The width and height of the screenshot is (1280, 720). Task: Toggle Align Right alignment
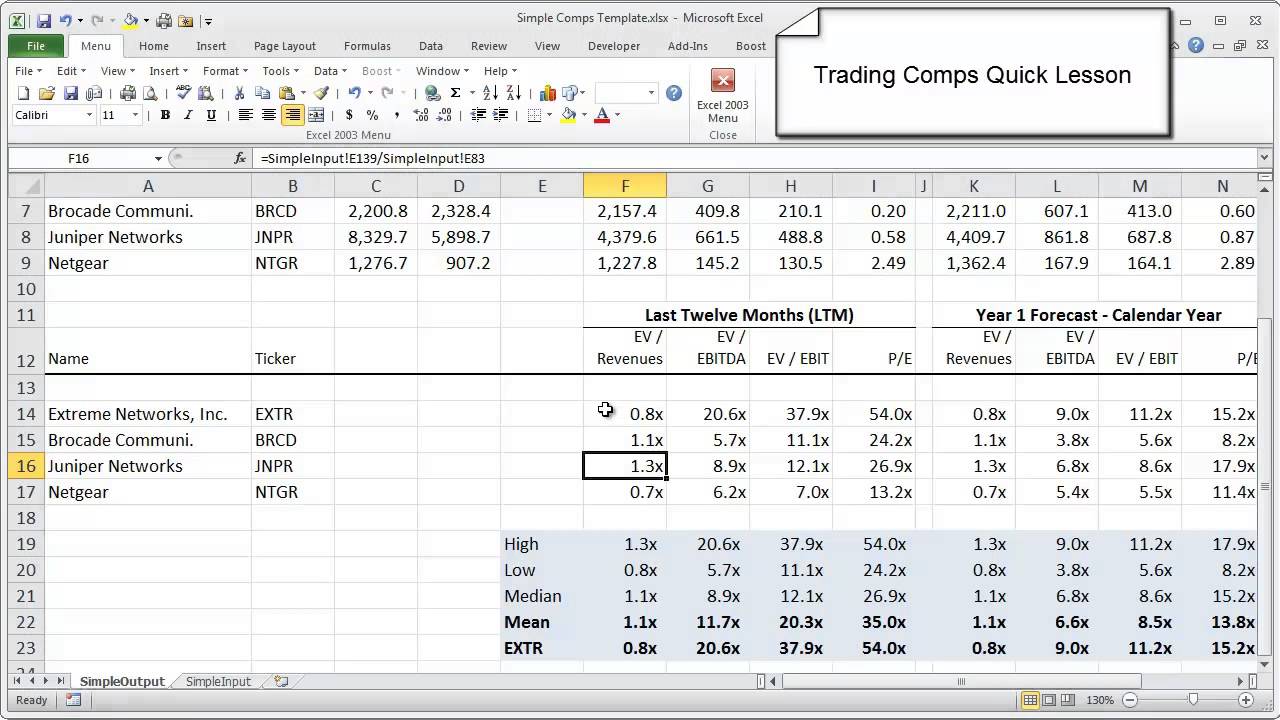292,115
